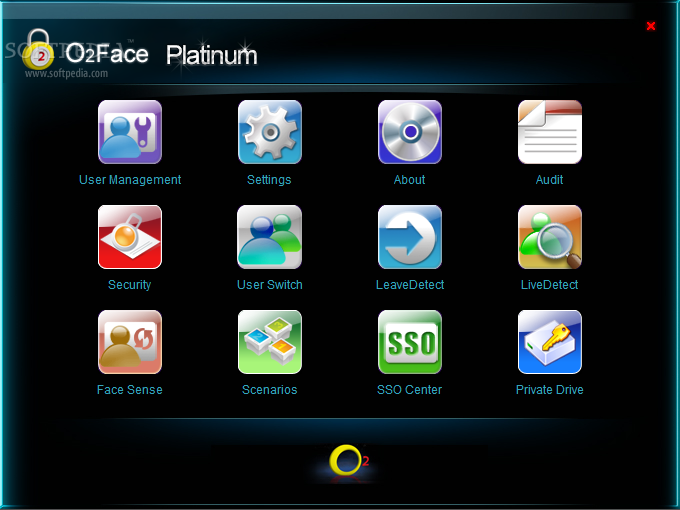
Task: Click the 'Face Sense' label
Action: [130, 389]
